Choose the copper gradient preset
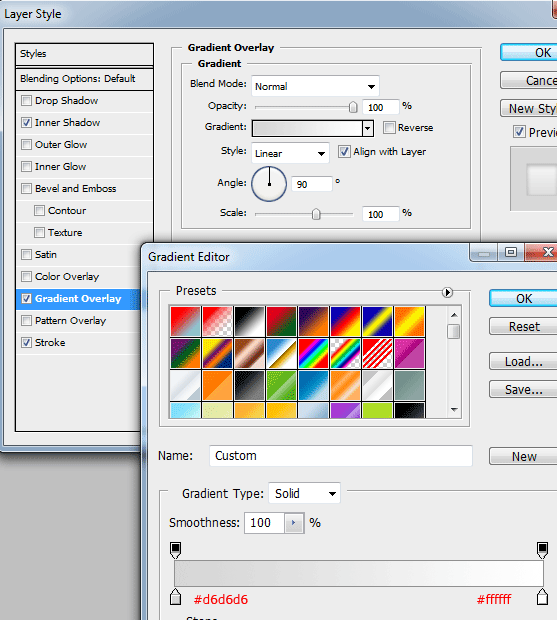The width and height of the screenshot is (557, 620). point(249,353)
